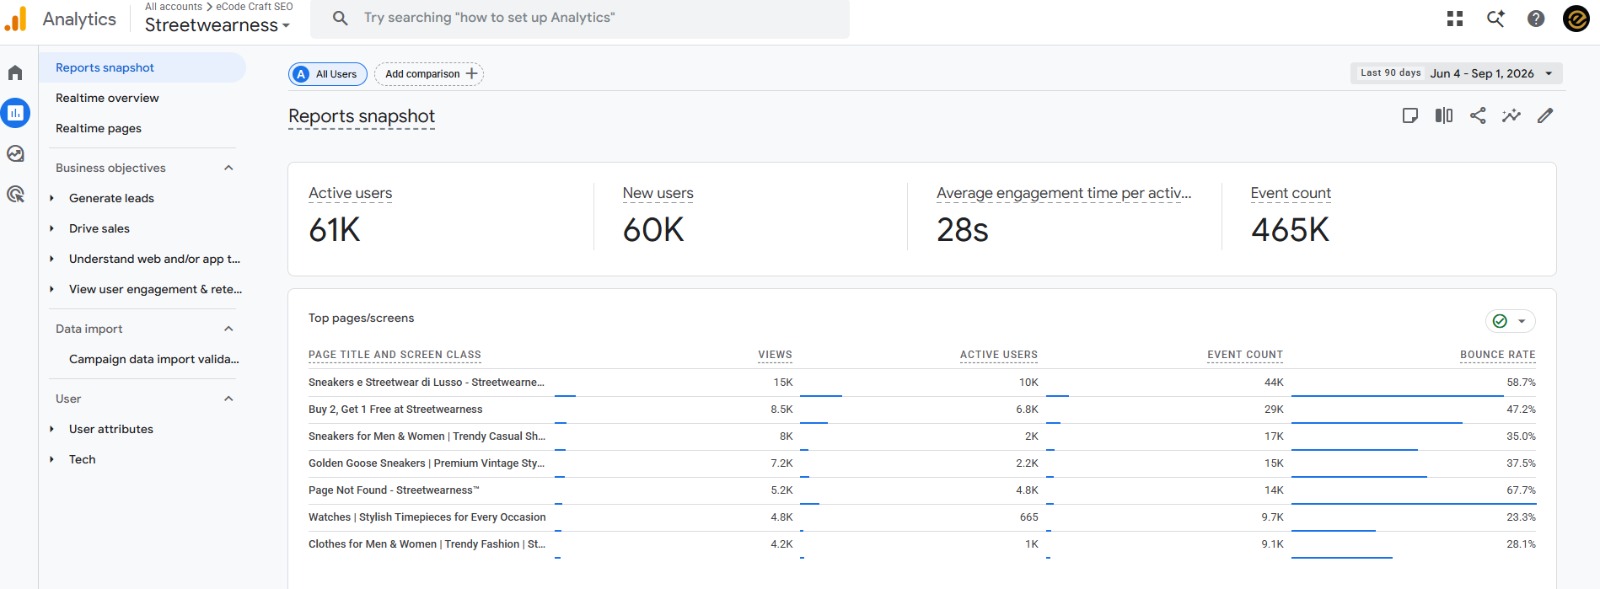The width and height of the screenshot is (1600, 589).
Task: Open the Explore icon in left rail
Action: click(15, 154)
